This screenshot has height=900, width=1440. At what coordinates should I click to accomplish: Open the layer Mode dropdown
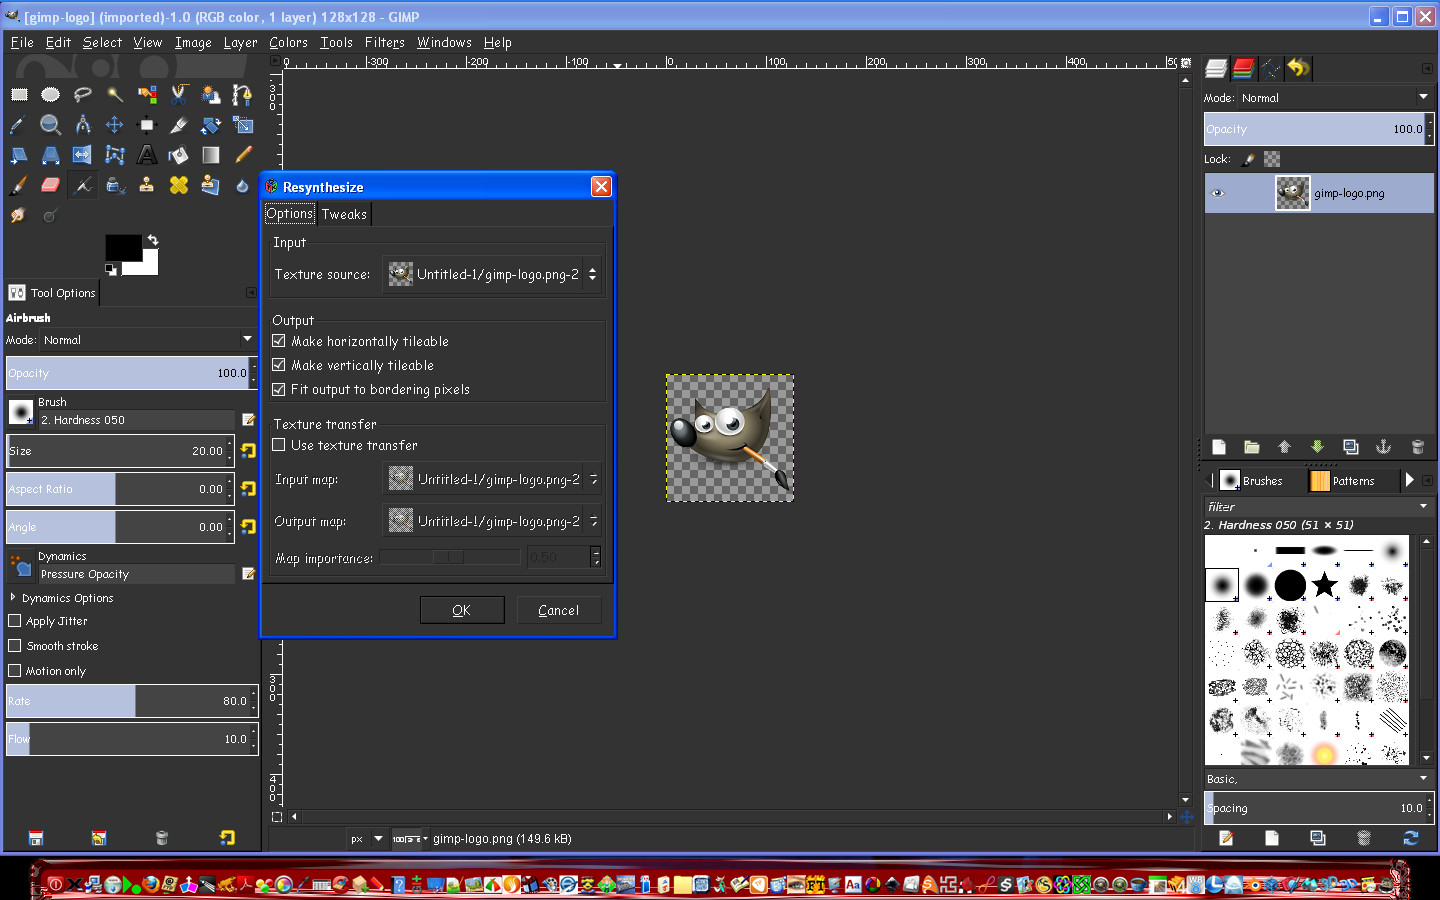click(1335, 98)
